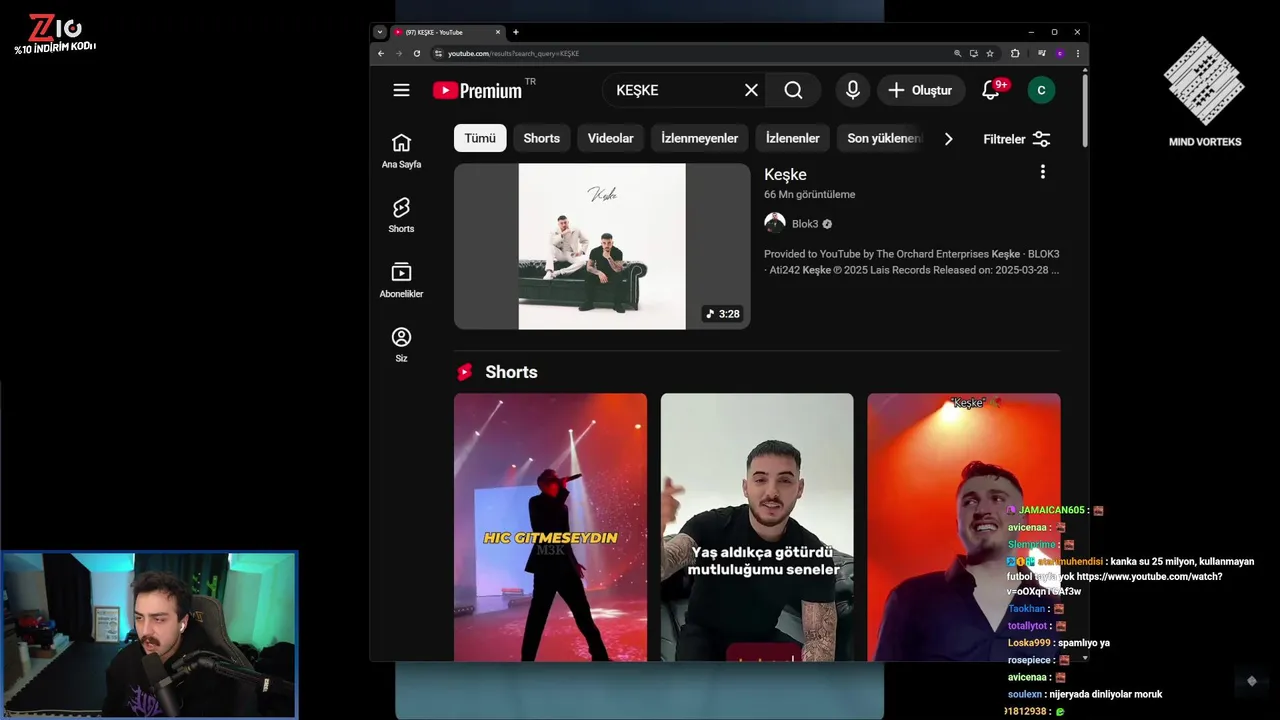Open the Filtreler filter options

coord(1017,139)
